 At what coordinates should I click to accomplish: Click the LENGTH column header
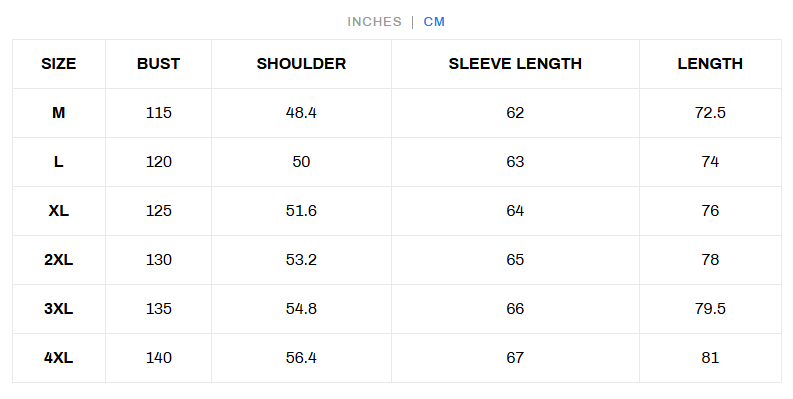[710, 64]
